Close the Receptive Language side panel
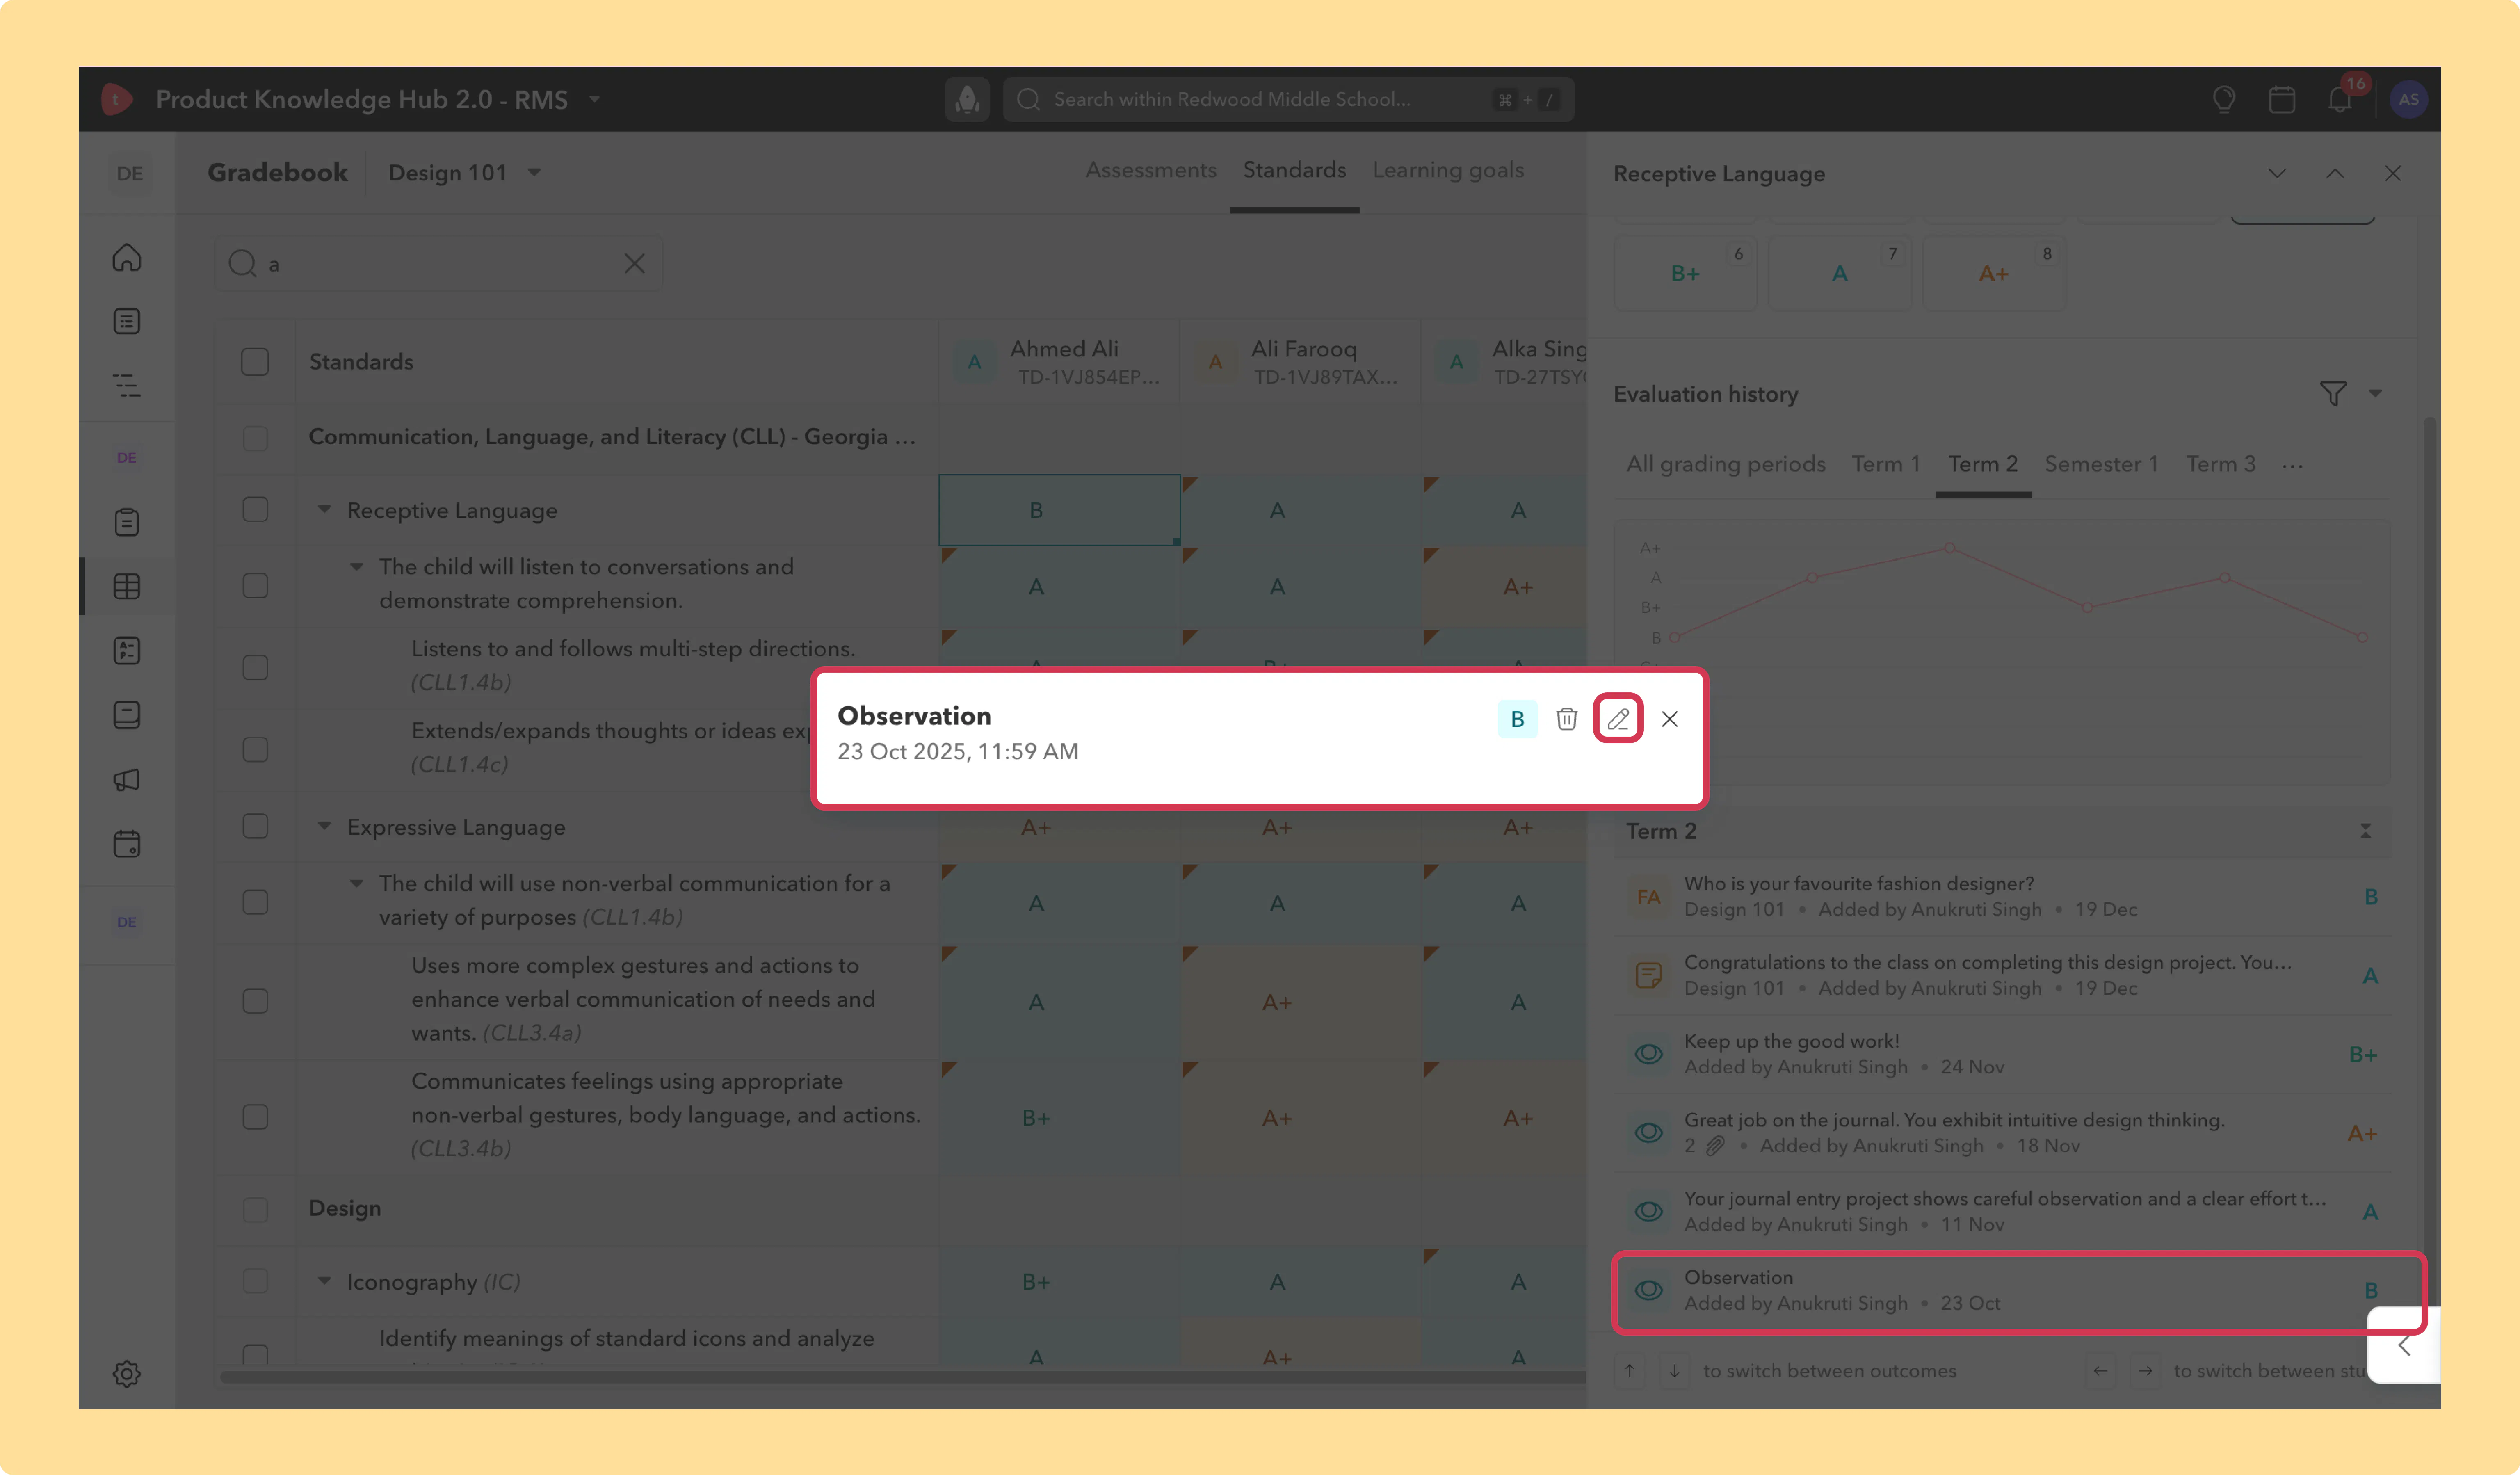The width and height of the screenshot is (2520, 1475). click(x=2393, y=173)
